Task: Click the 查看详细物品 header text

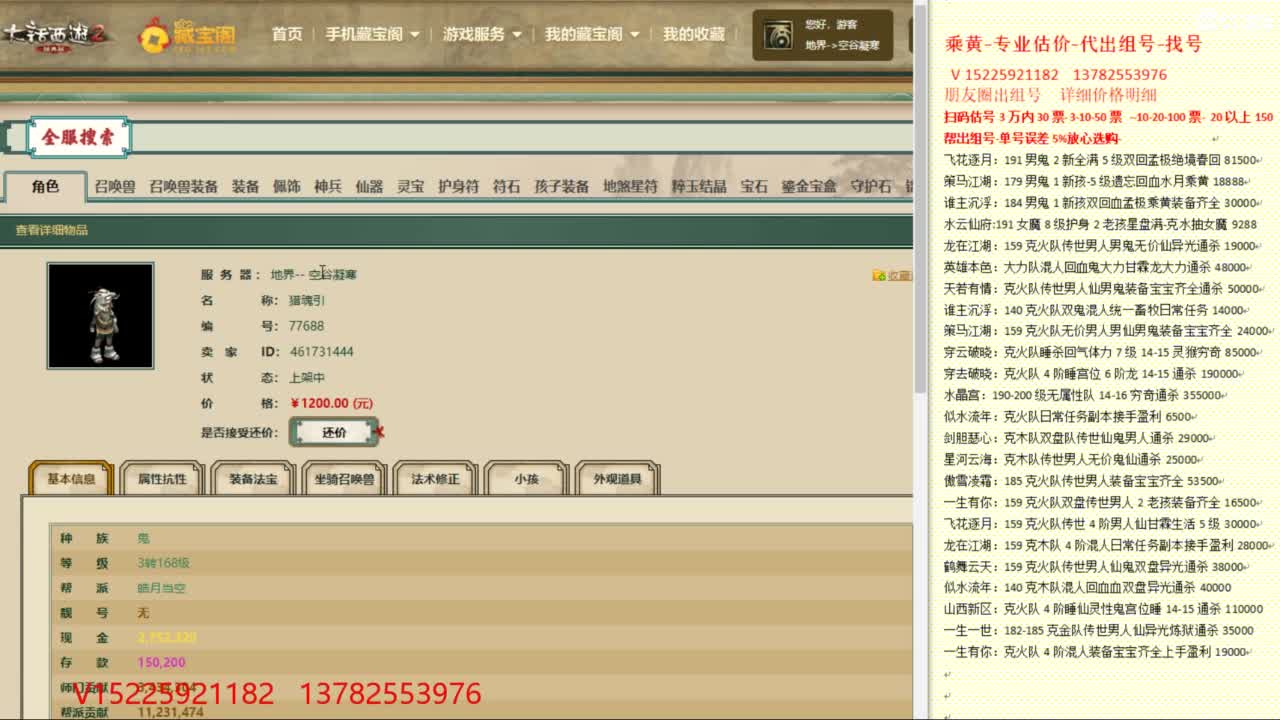Action: click(x=51, y=230)
